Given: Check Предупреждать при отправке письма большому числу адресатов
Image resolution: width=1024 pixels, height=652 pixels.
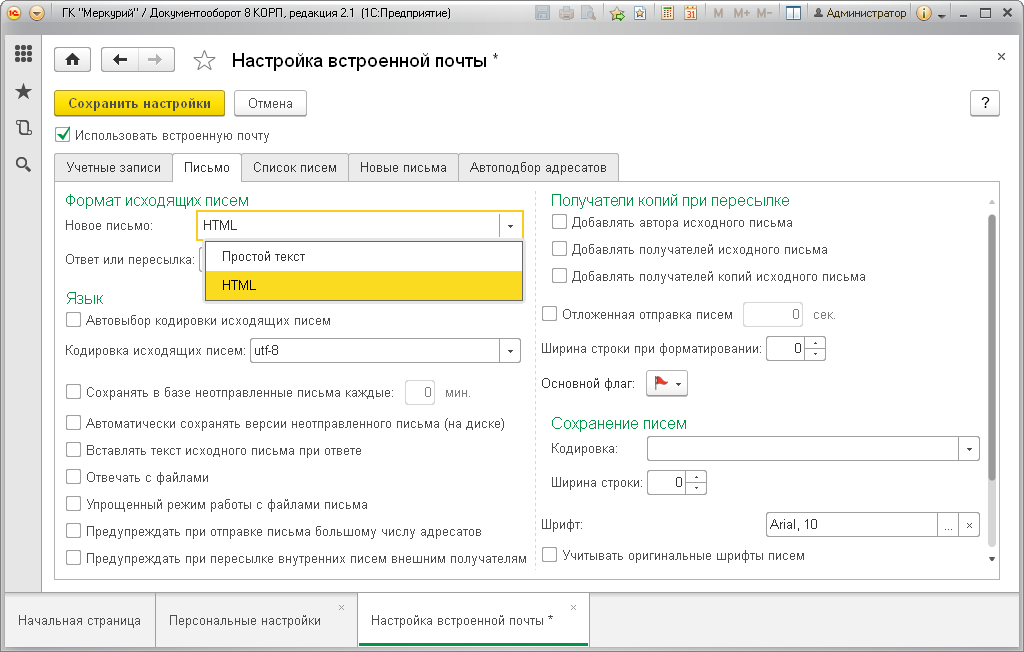Looking at the screenshot, I should [73, 530].
